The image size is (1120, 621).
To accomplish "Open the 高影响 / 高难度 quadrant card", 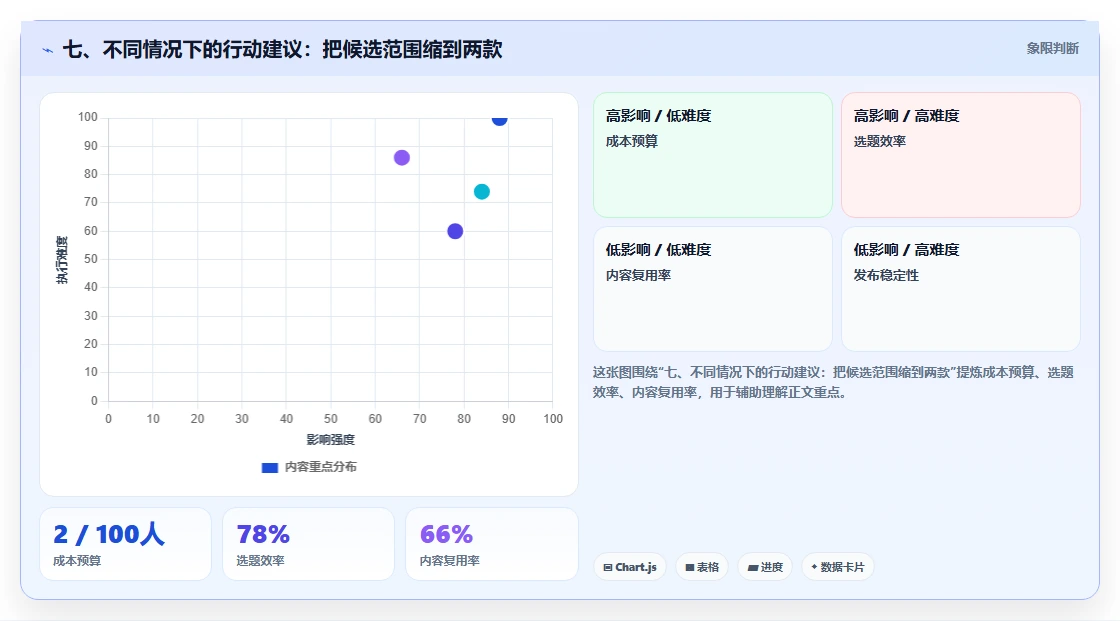I will [x=961, y=154].
